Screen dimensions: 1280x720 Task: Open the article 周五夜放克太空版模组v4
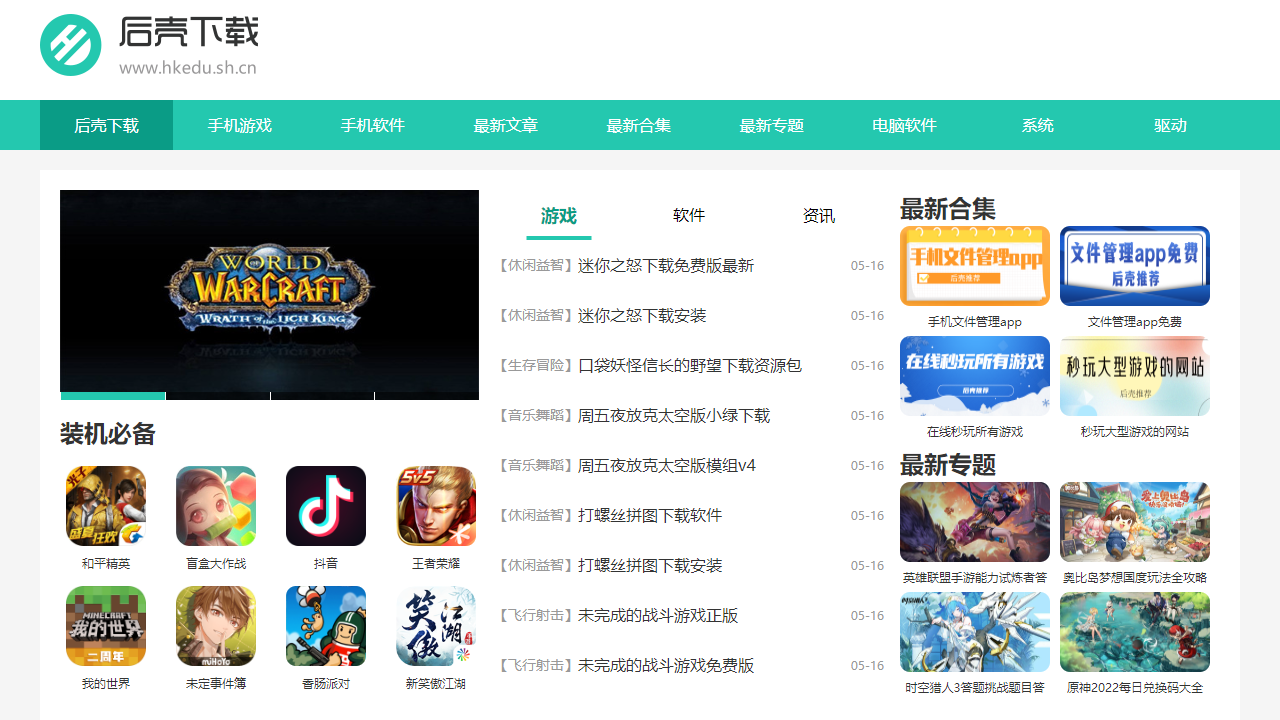click(x=667, y=466)
